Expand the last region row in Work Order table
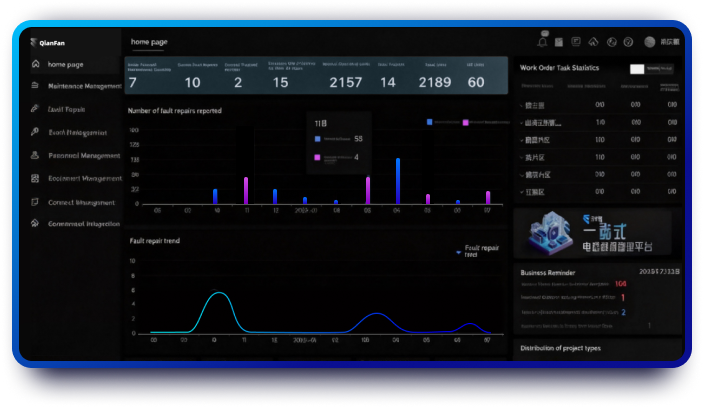 point(522,191)
